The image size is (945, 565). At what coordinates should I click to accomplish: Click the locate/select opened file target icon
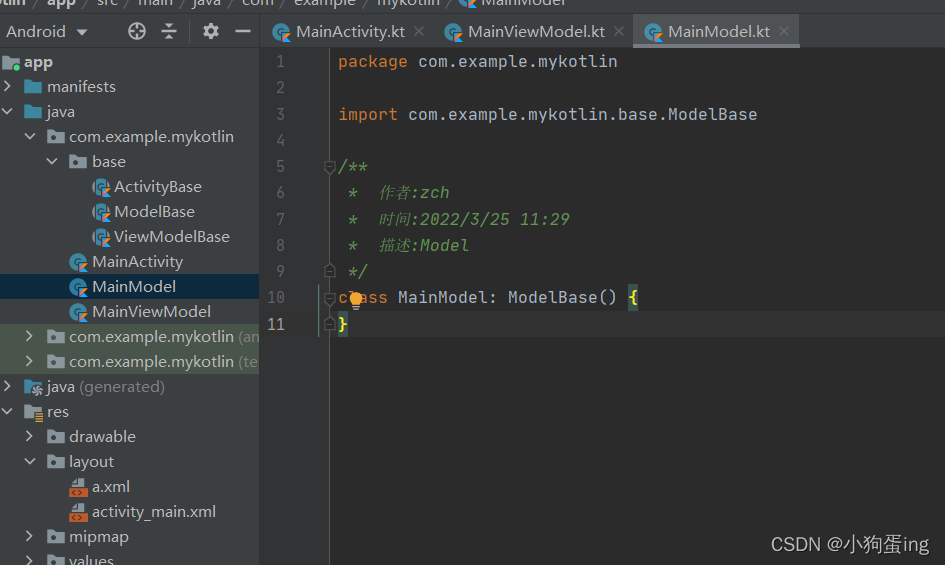point(137,31)
